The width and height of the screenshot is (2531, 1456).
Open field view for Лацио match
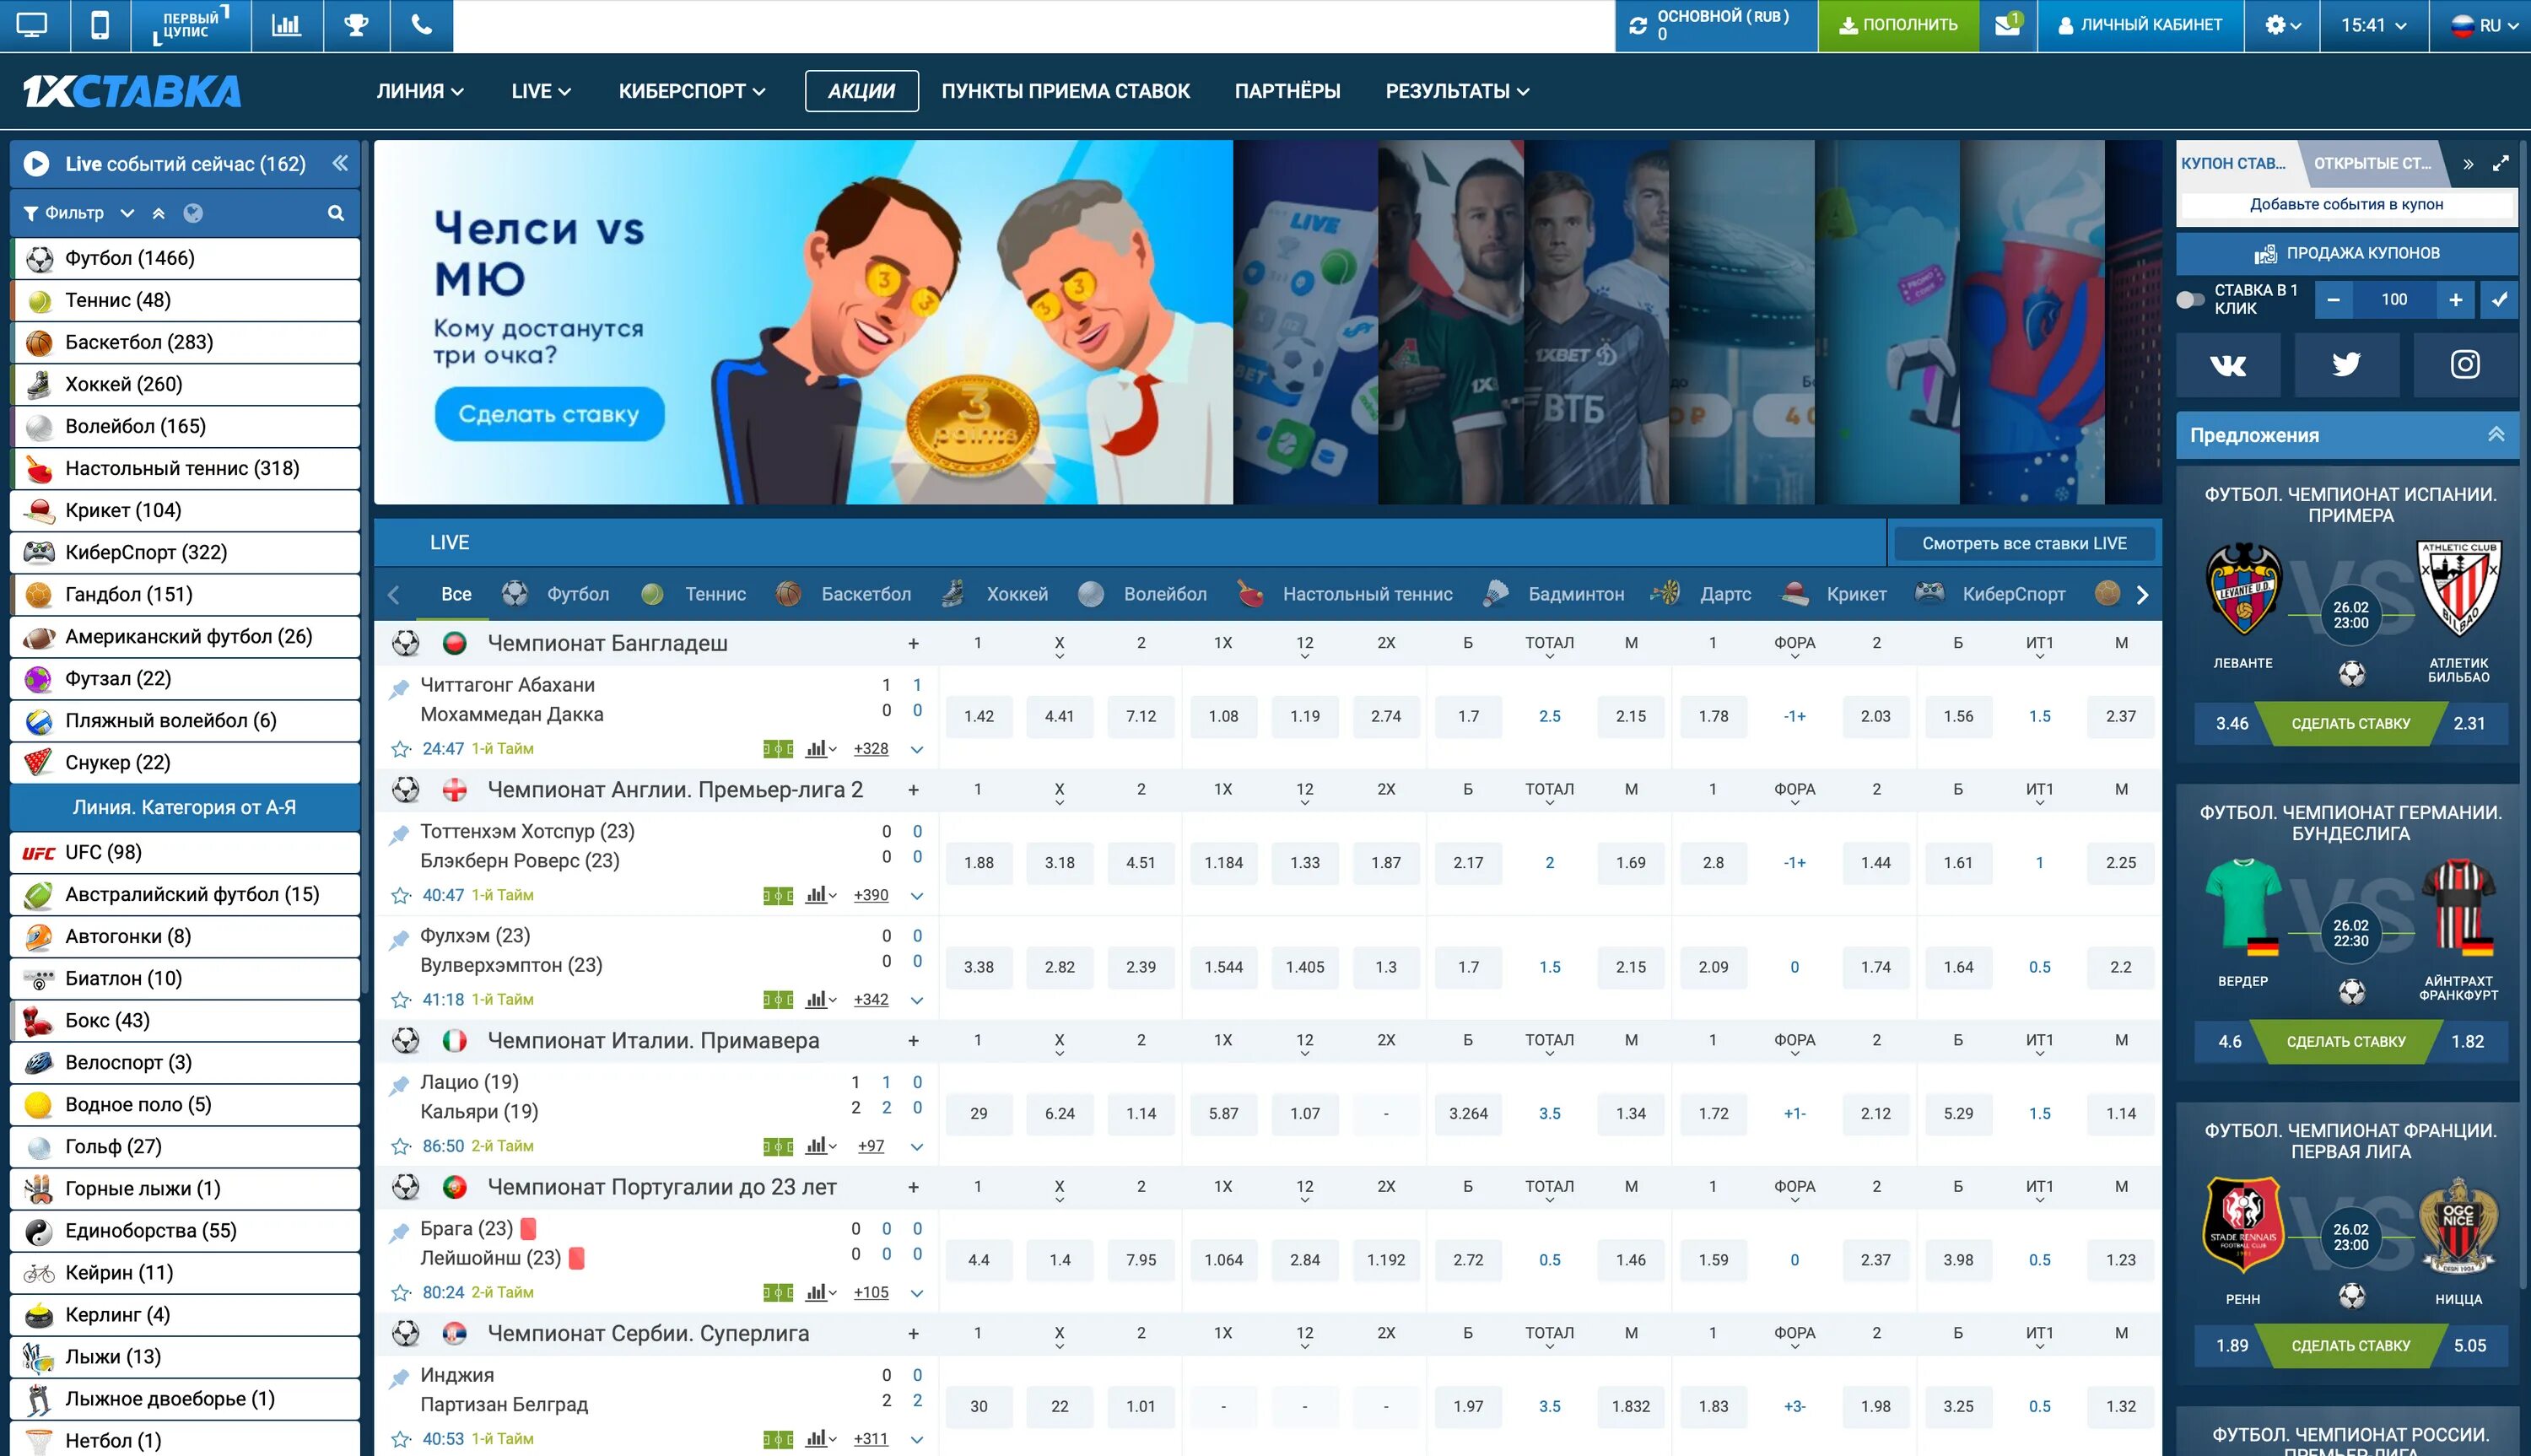pos(778,1146)
